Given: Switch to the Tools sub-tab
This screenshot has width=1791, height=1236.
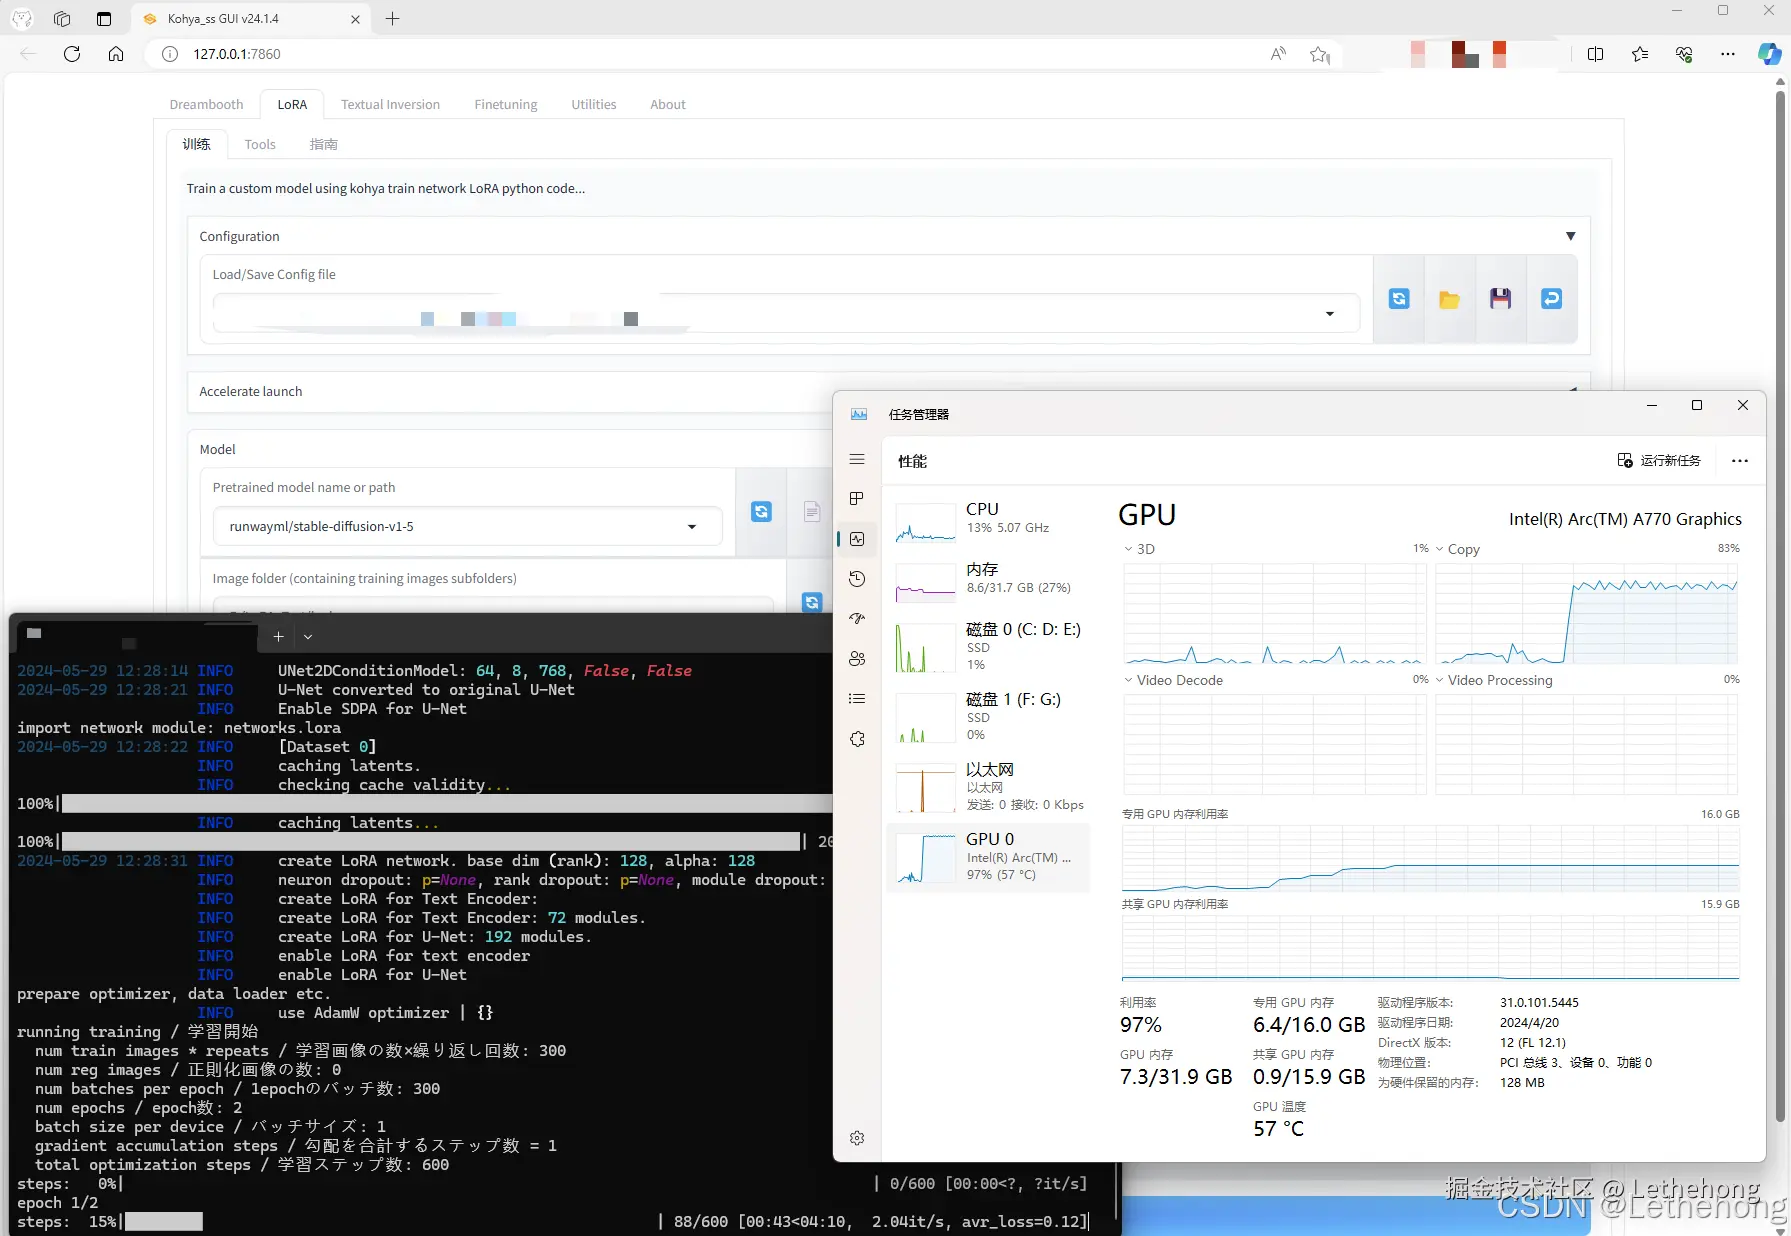Looking at the screenshot, I should (260, 144).
